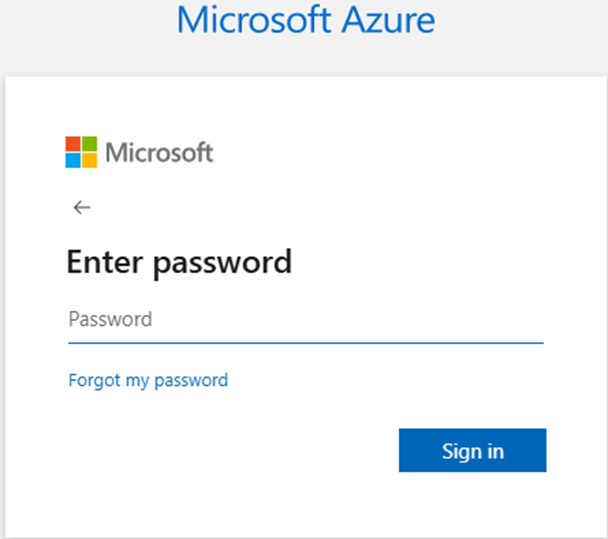Click the word Microsoft in the blue Azure title

(252, 19)
